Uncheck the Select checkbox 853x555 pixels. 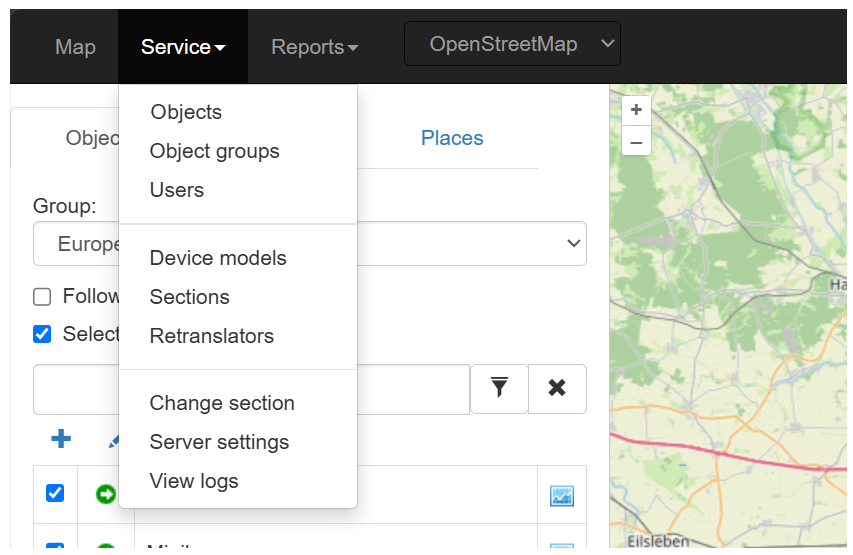pos(42,334)
